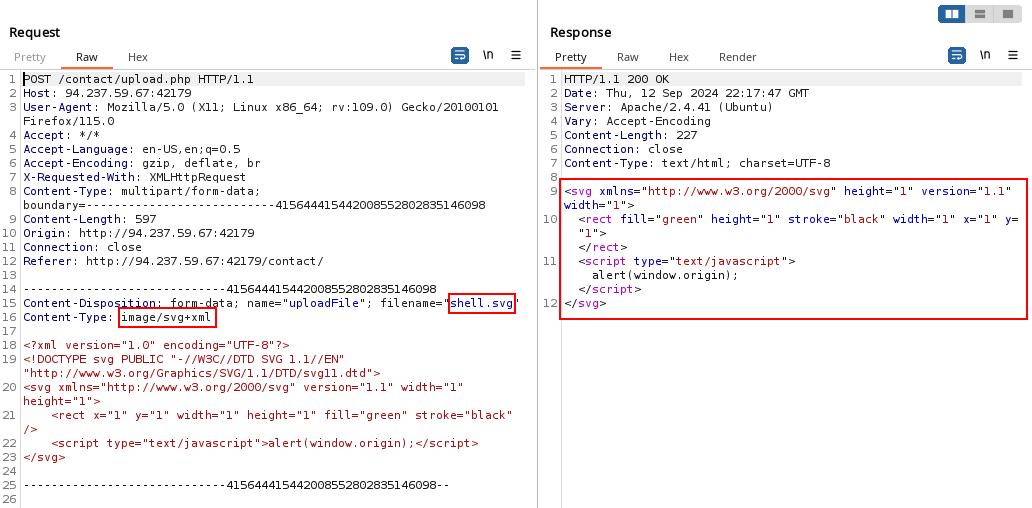Click the DOCTYPE svg PUBLIC line
The image size is (1032, 508).
(x=201, y=367)
